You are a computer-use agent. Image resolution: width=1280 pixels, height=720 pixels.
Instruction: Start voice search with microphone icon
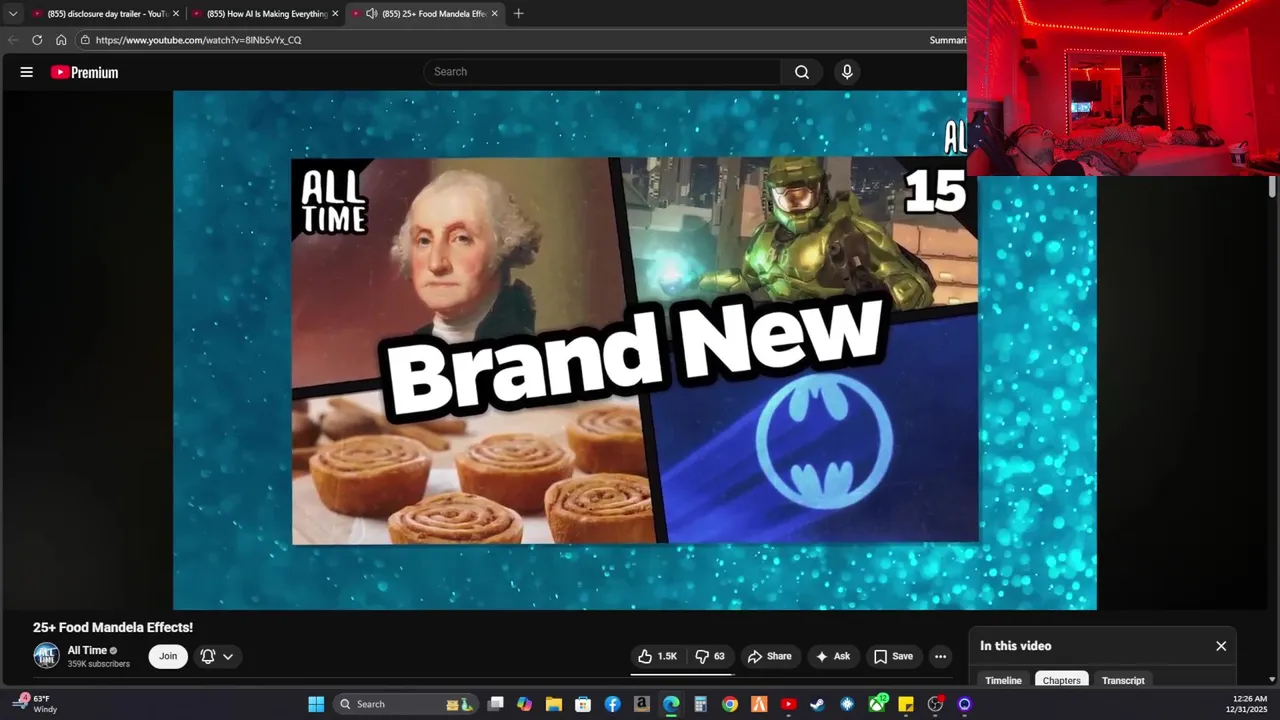click(847, 72)
